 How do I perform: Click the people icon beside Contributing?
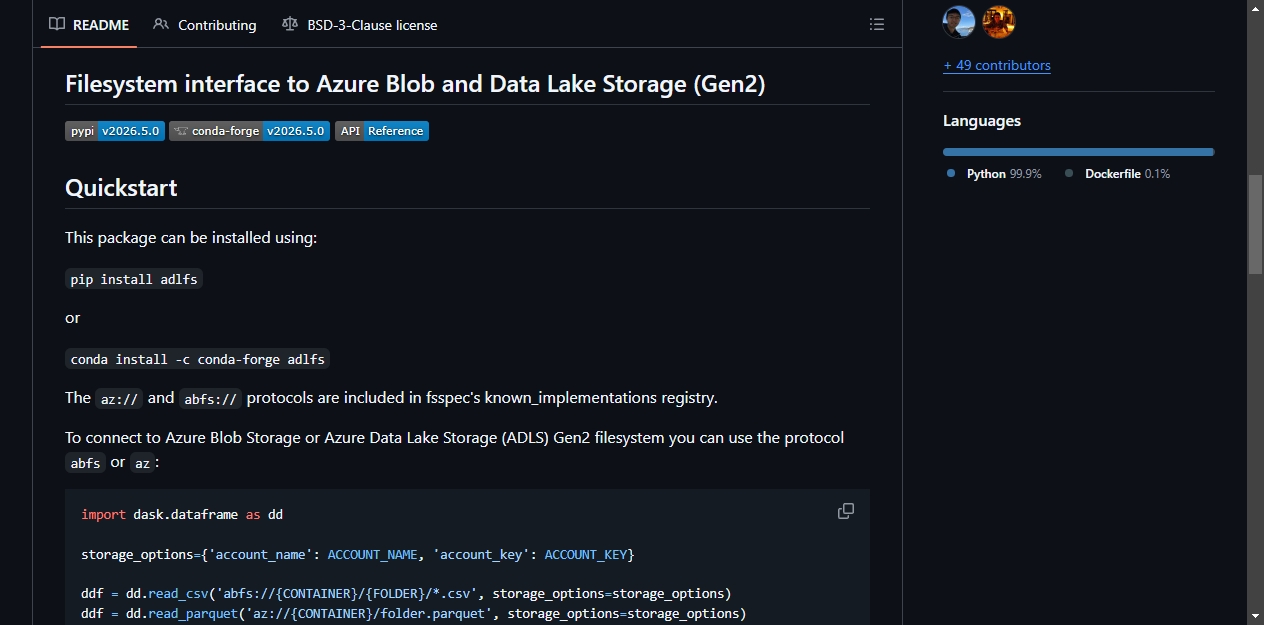click(x=161, y=25)
